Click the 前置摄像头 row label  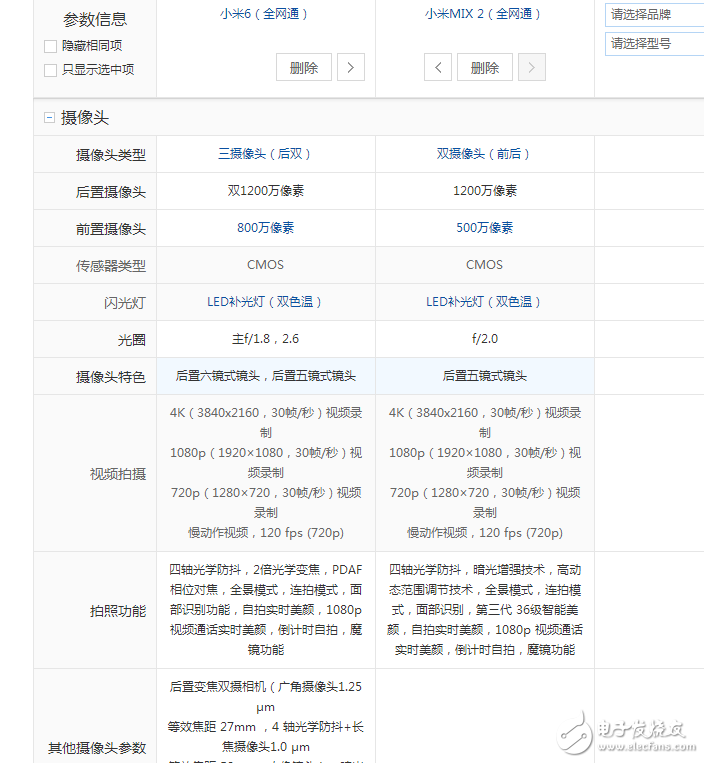tap(111, 229)
